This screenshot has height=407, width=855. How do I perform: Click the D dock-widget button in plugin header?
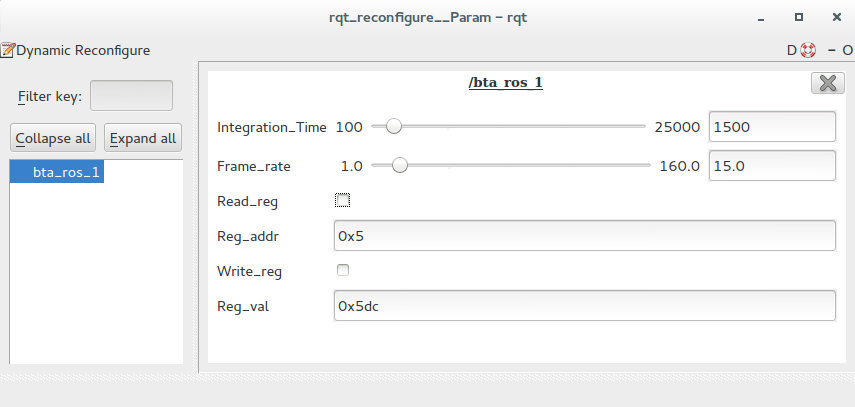[792, 50]
